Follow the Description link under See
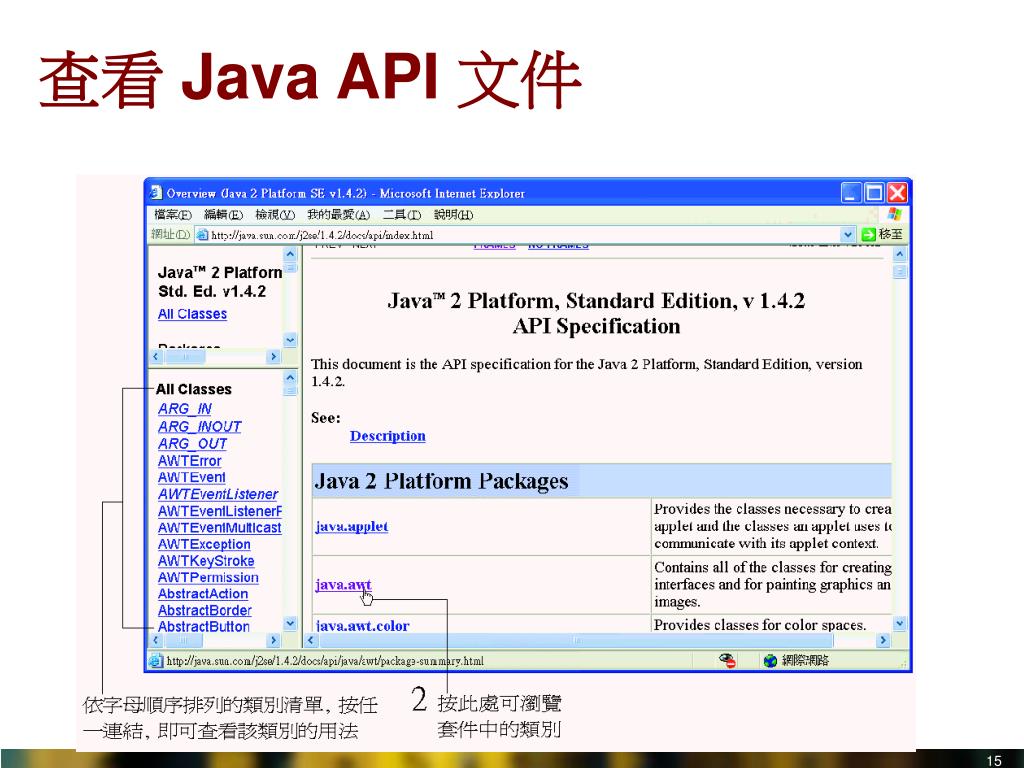The width and height of the screenshot is (1024, 768). pos(387,436)
